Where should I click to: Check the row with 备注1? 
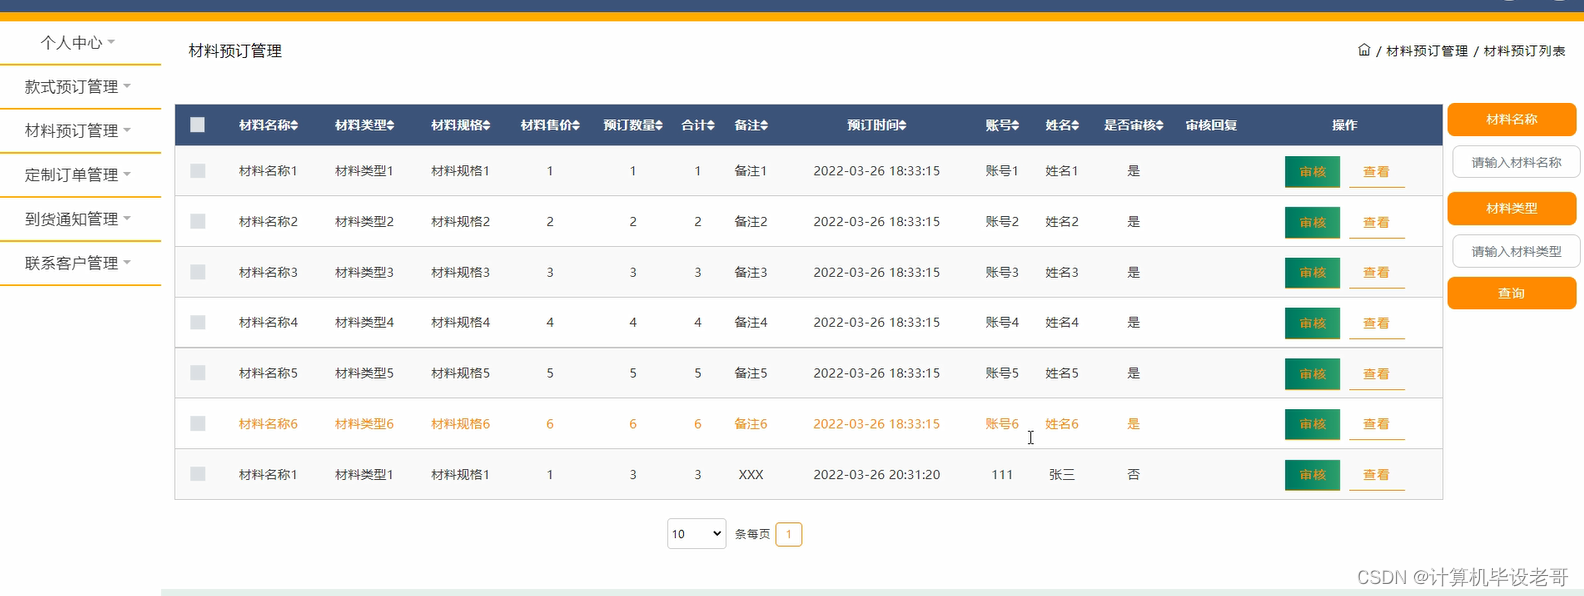(x=198, y=171)
